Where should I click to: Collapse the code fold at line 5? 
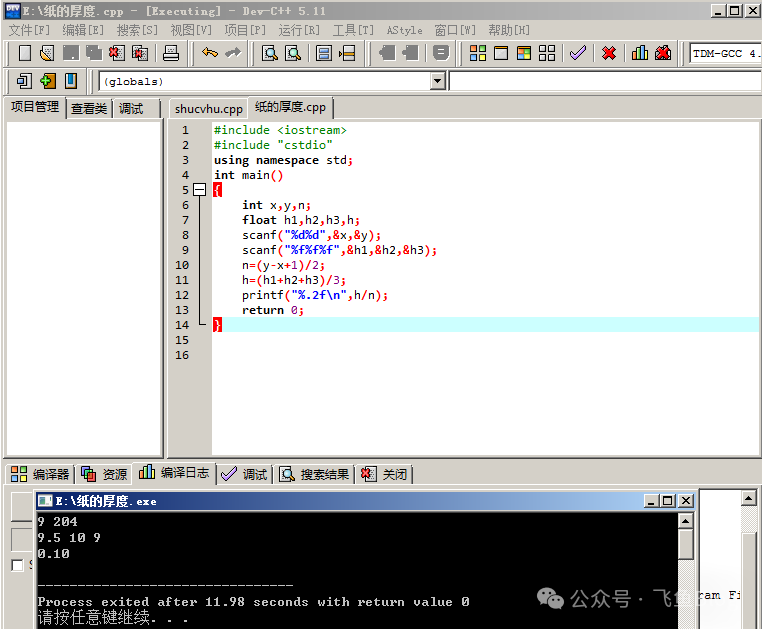click(x=199, y=190)
